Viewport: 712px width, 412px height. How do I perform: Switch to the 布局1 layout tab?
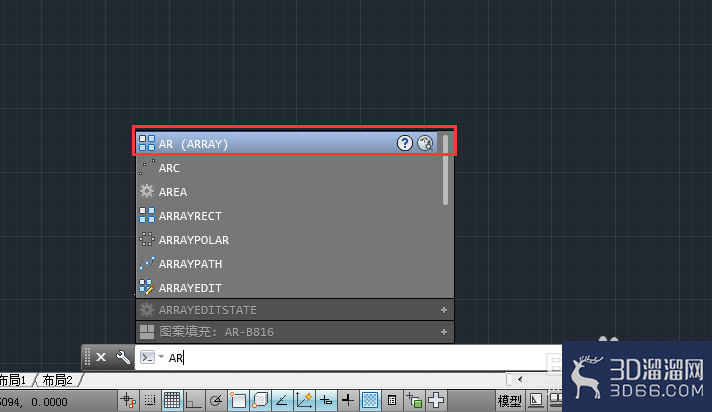pyautogui.click(x=14, y=380)
